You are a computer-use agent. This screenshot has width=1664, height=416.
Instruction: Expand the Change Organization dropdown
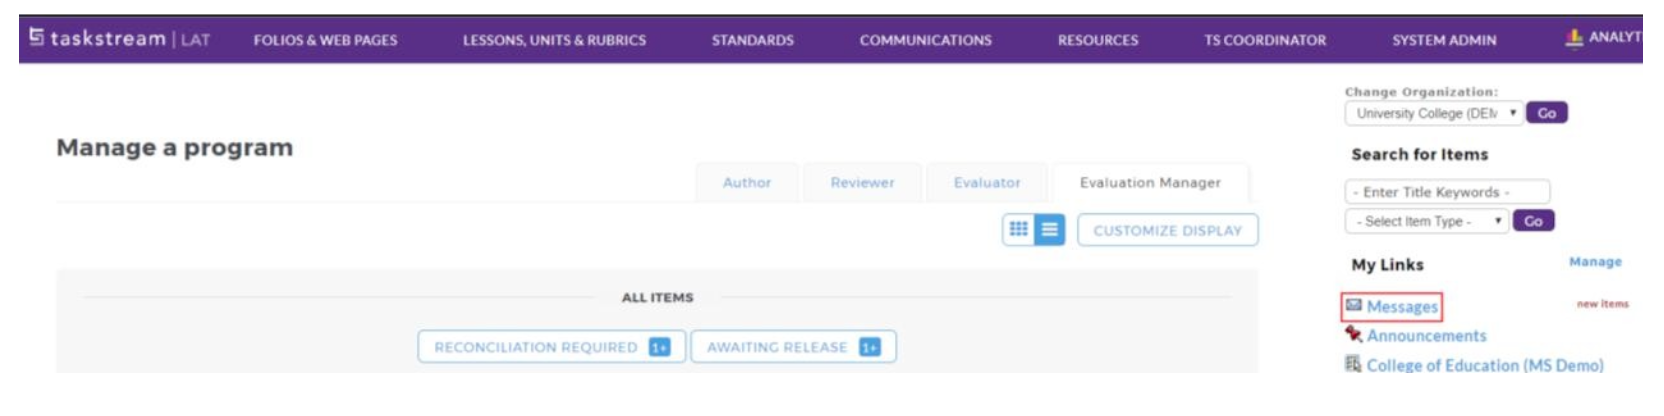(x=1433, y=113)
